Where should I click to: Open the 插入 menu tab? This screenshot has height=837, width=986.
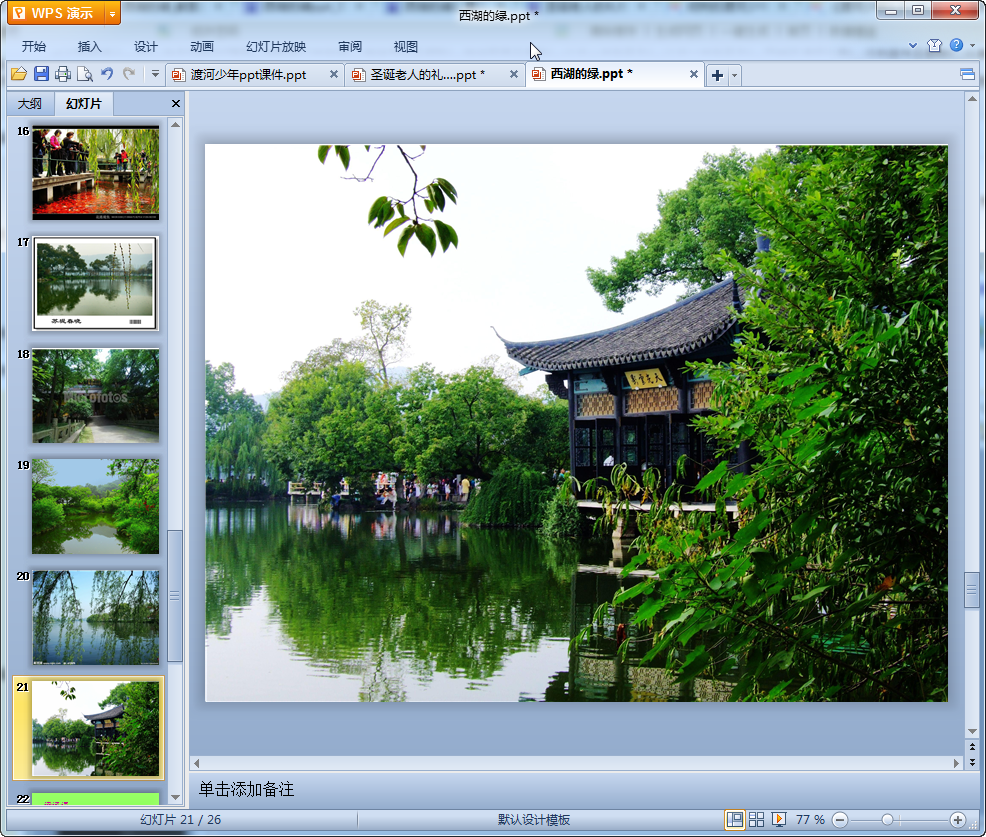89,47
